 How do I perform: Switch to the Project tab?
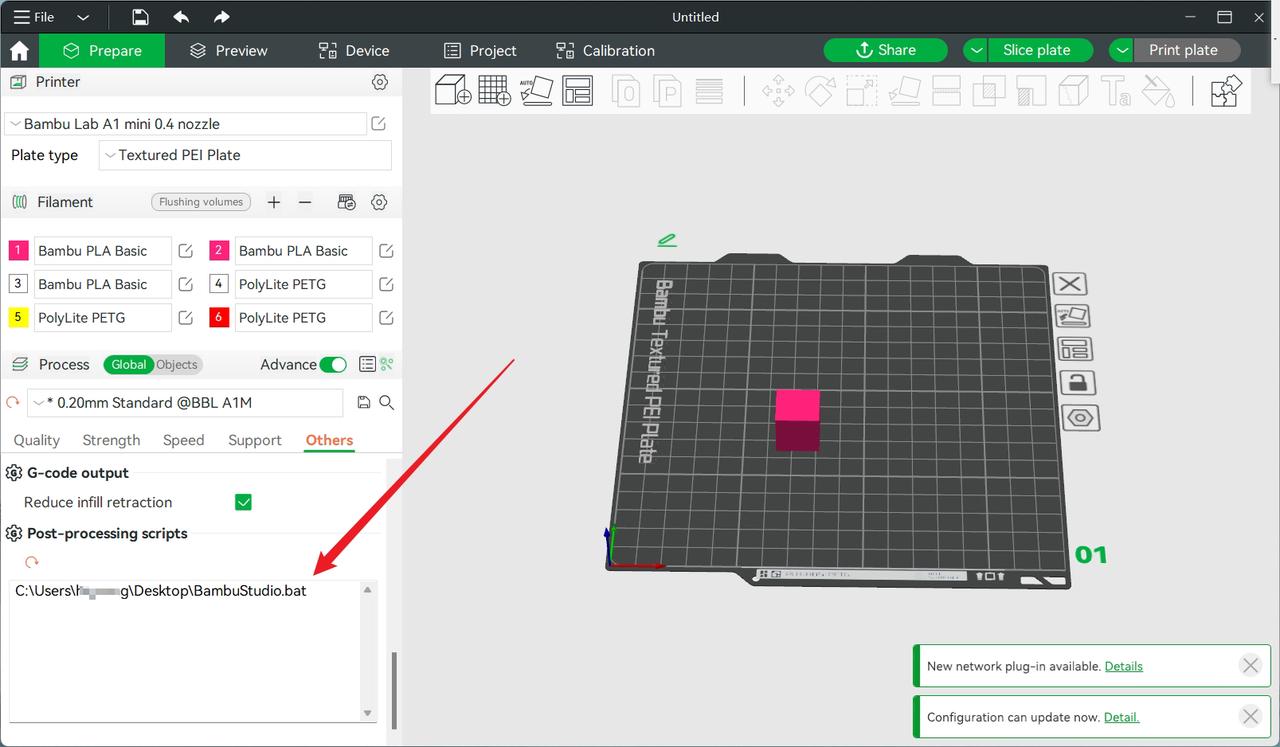(x=480, y=51)
